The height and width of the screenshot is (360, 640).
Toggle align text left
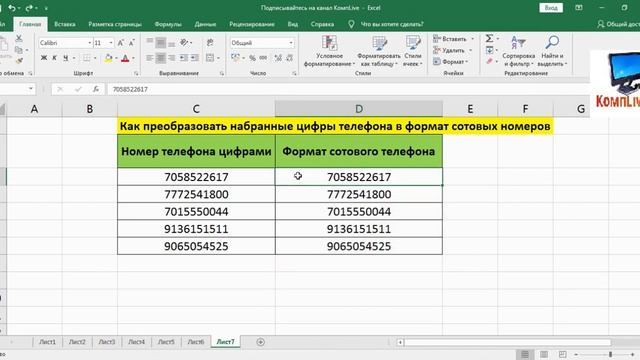click(x=150, y=58)
